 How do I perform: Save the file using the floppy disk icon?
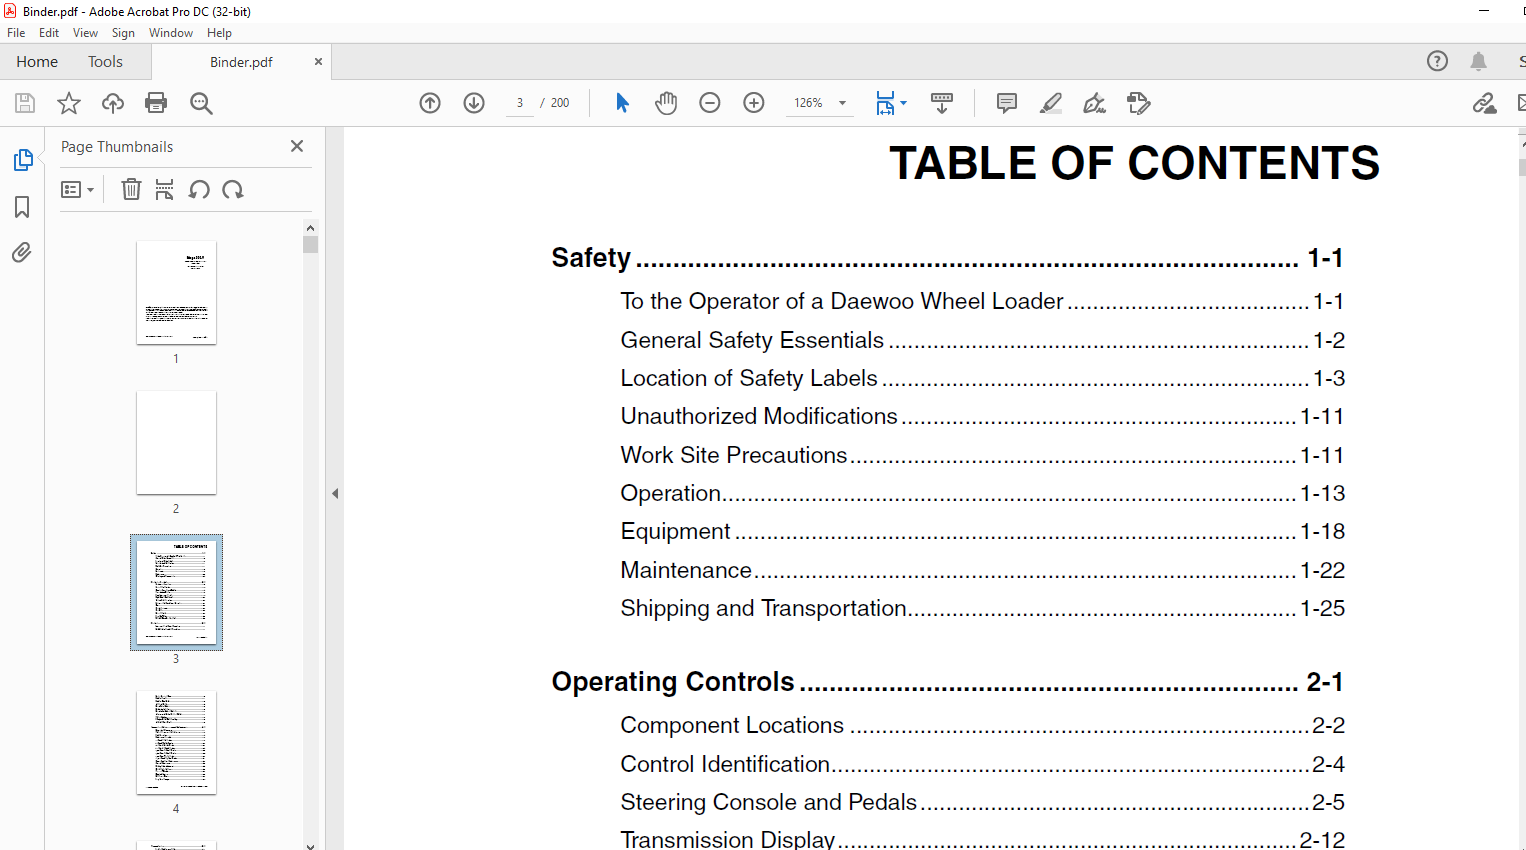[x=25, y=103]
